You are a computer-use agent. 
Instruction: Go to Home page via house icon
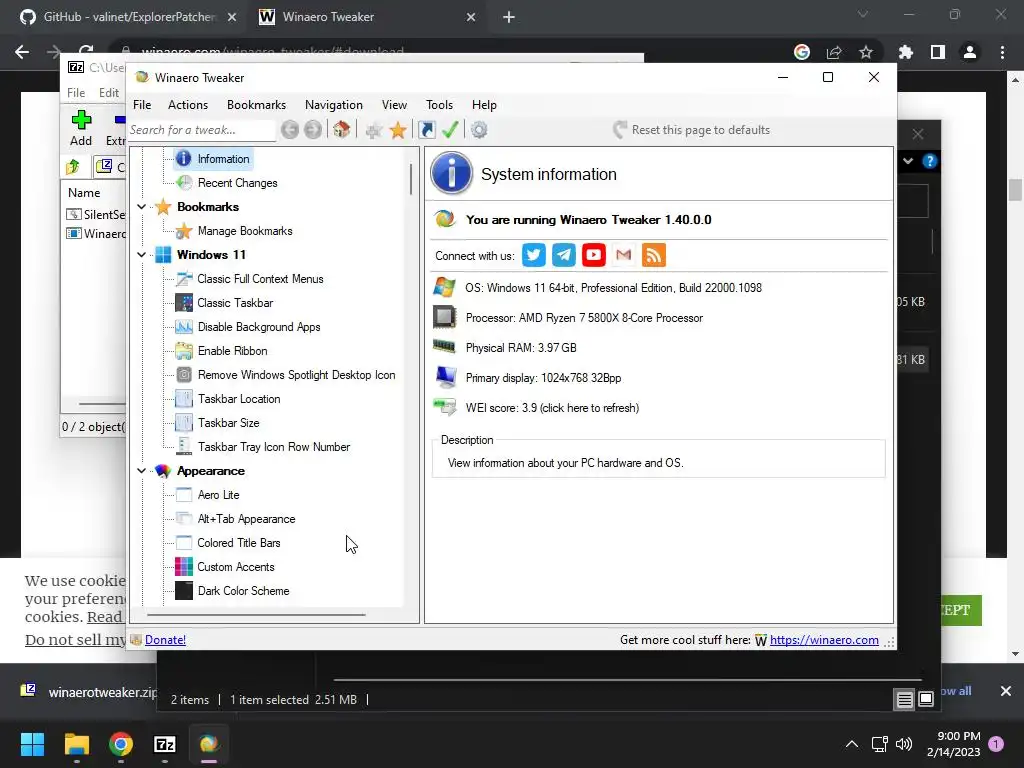click(342, 129)
